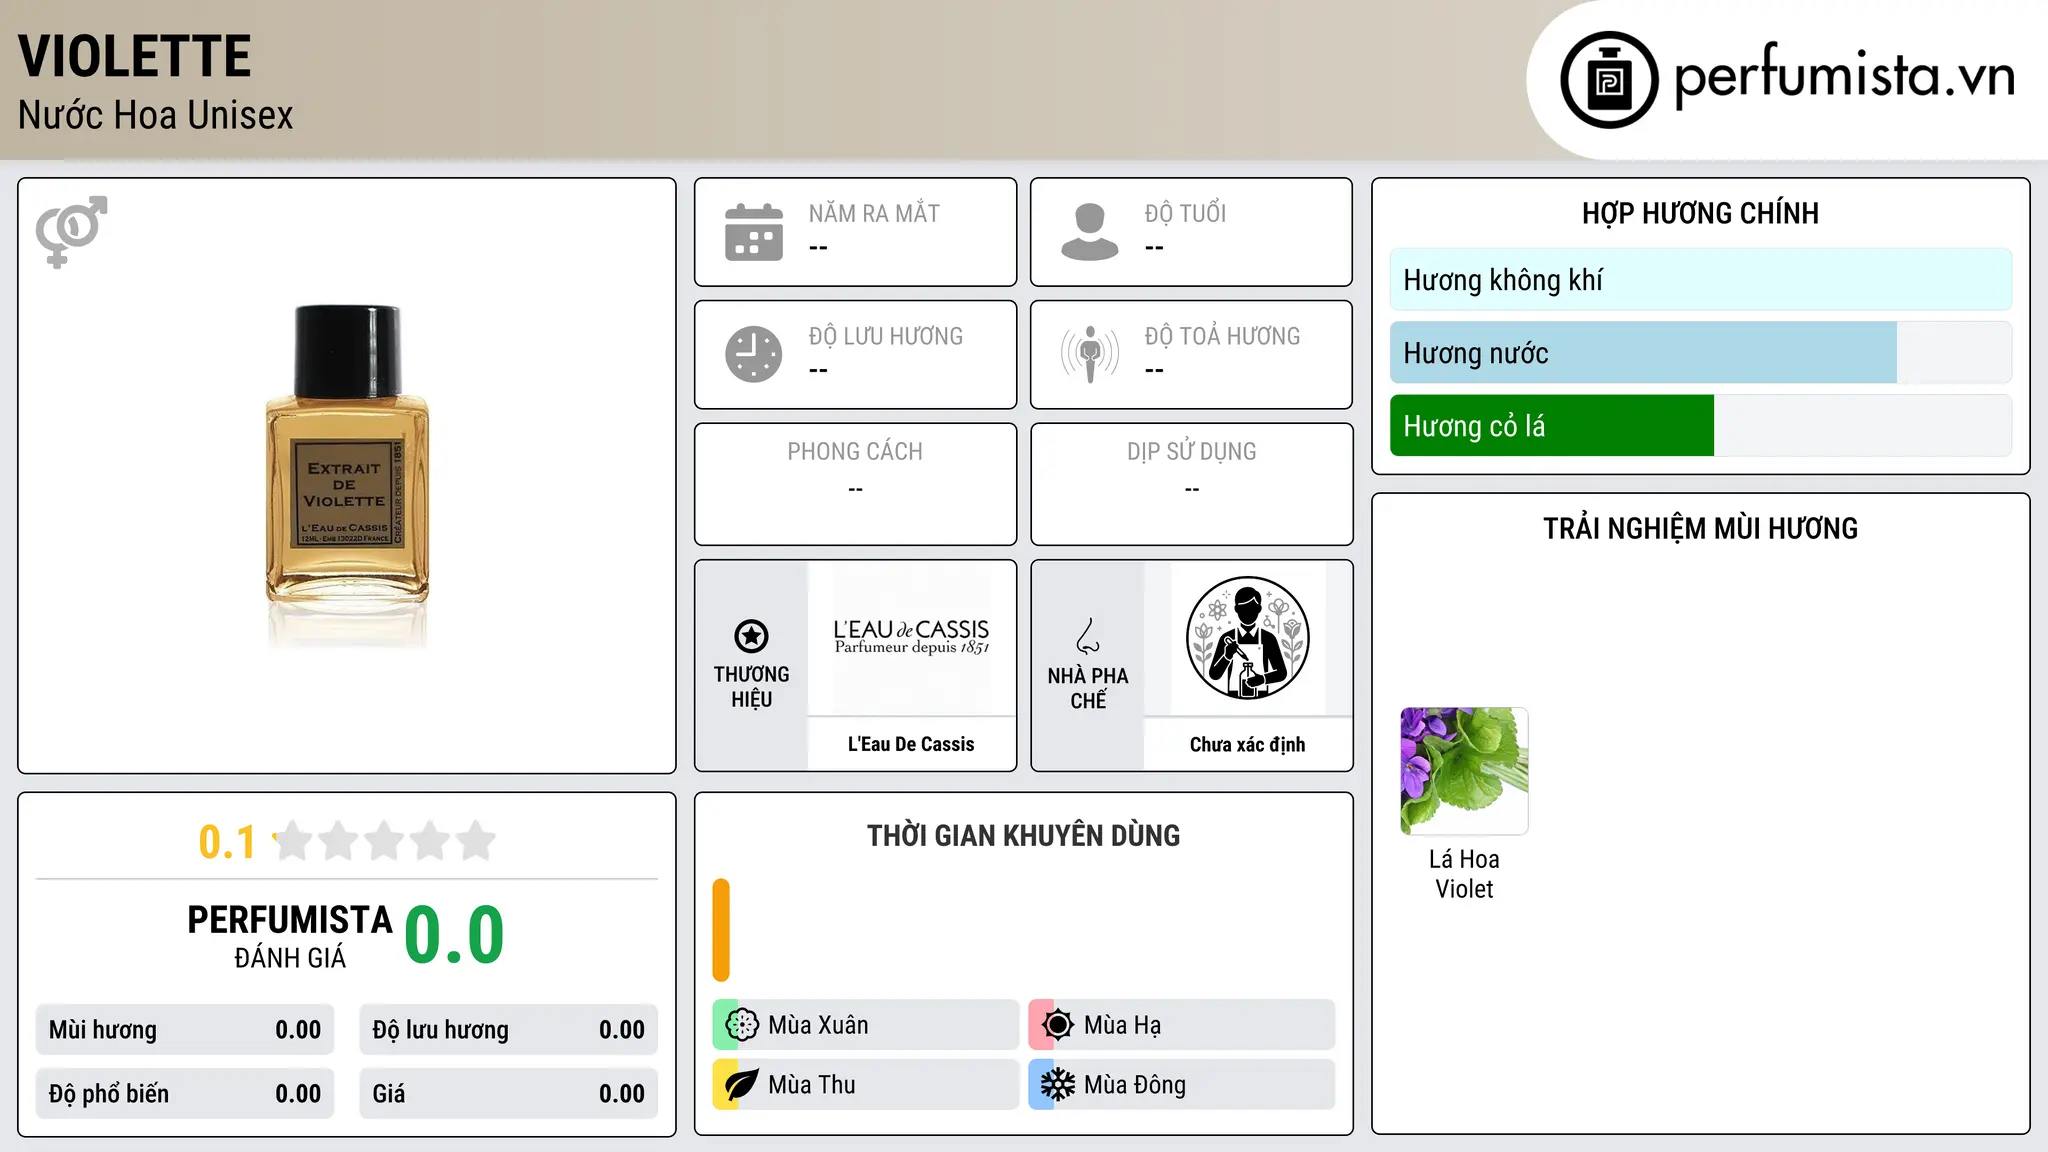This screenshot has height=1152, width=2048.
Task: Click the five-star rating row
Action: point(385,841)
